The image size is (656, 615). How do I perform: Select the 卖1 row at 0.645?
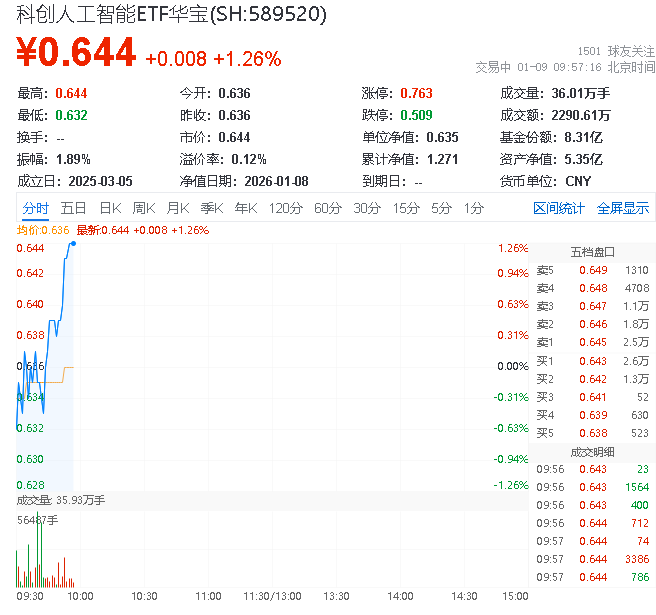click(592, 342)
